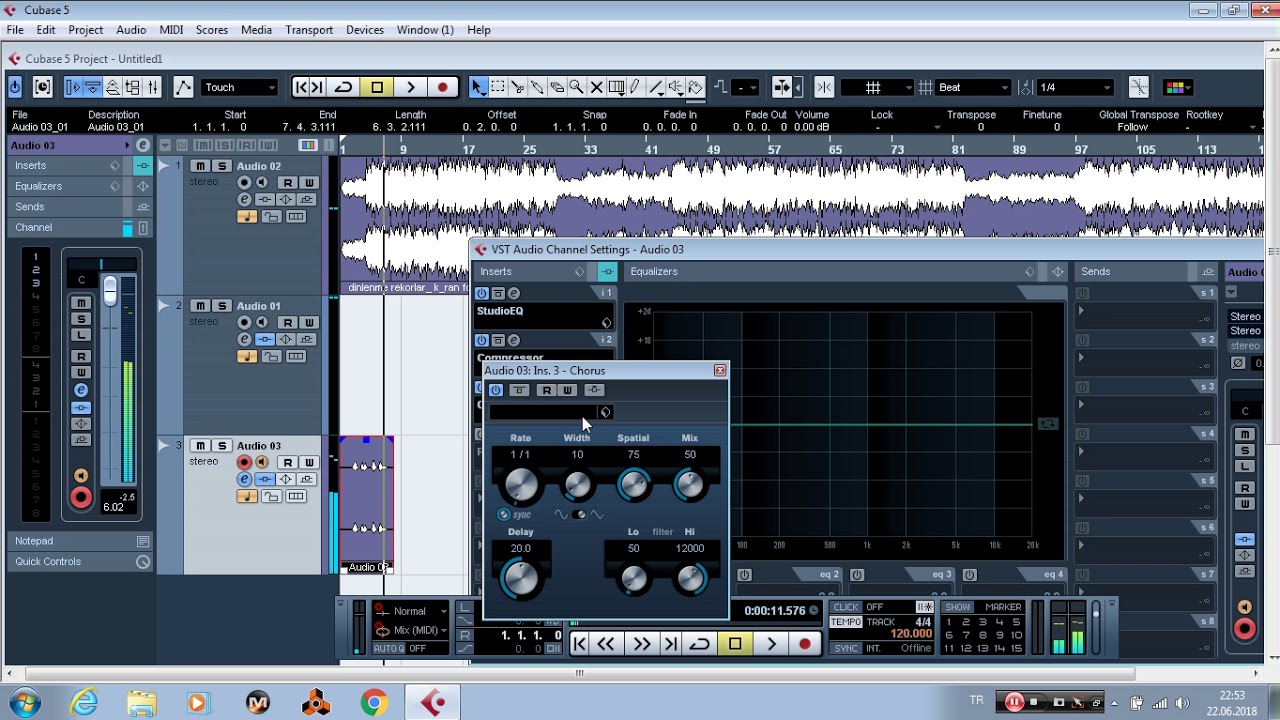Select the Mute X tool
The height and width of the screenshot is (720, 1280).
click(597, 88)
